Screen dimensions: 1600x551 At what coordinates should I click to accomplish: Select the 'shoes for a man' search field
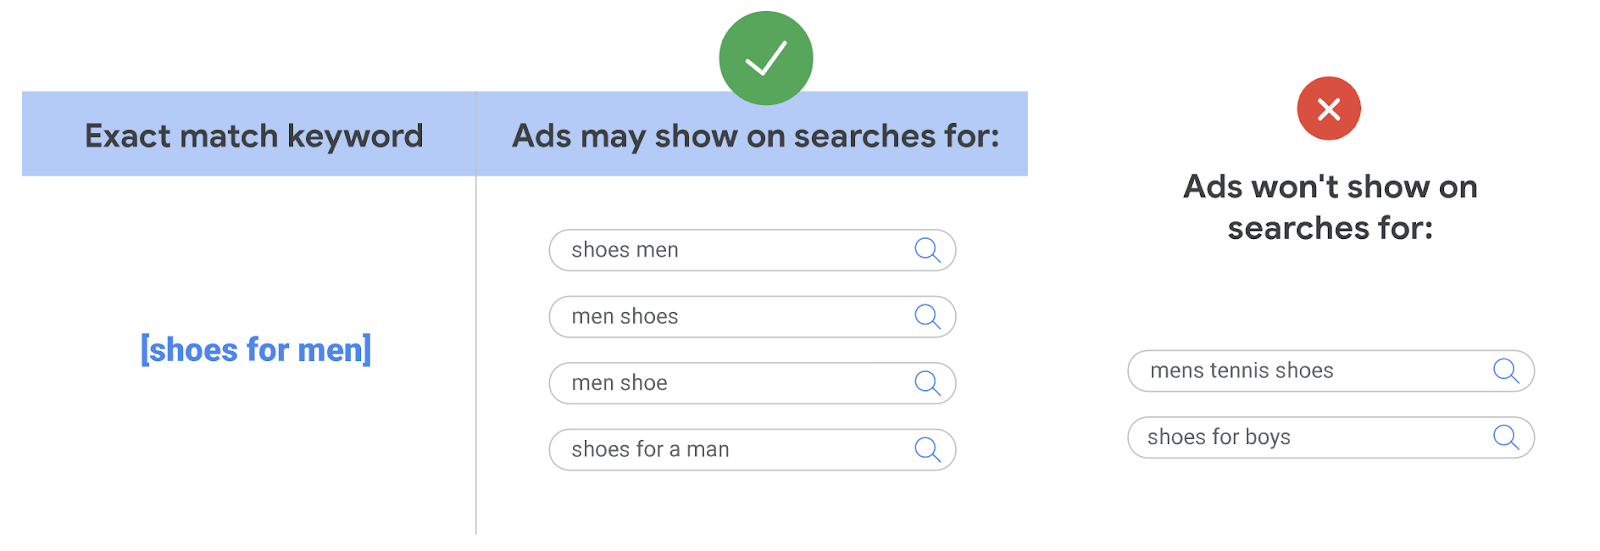coord(752,450)
